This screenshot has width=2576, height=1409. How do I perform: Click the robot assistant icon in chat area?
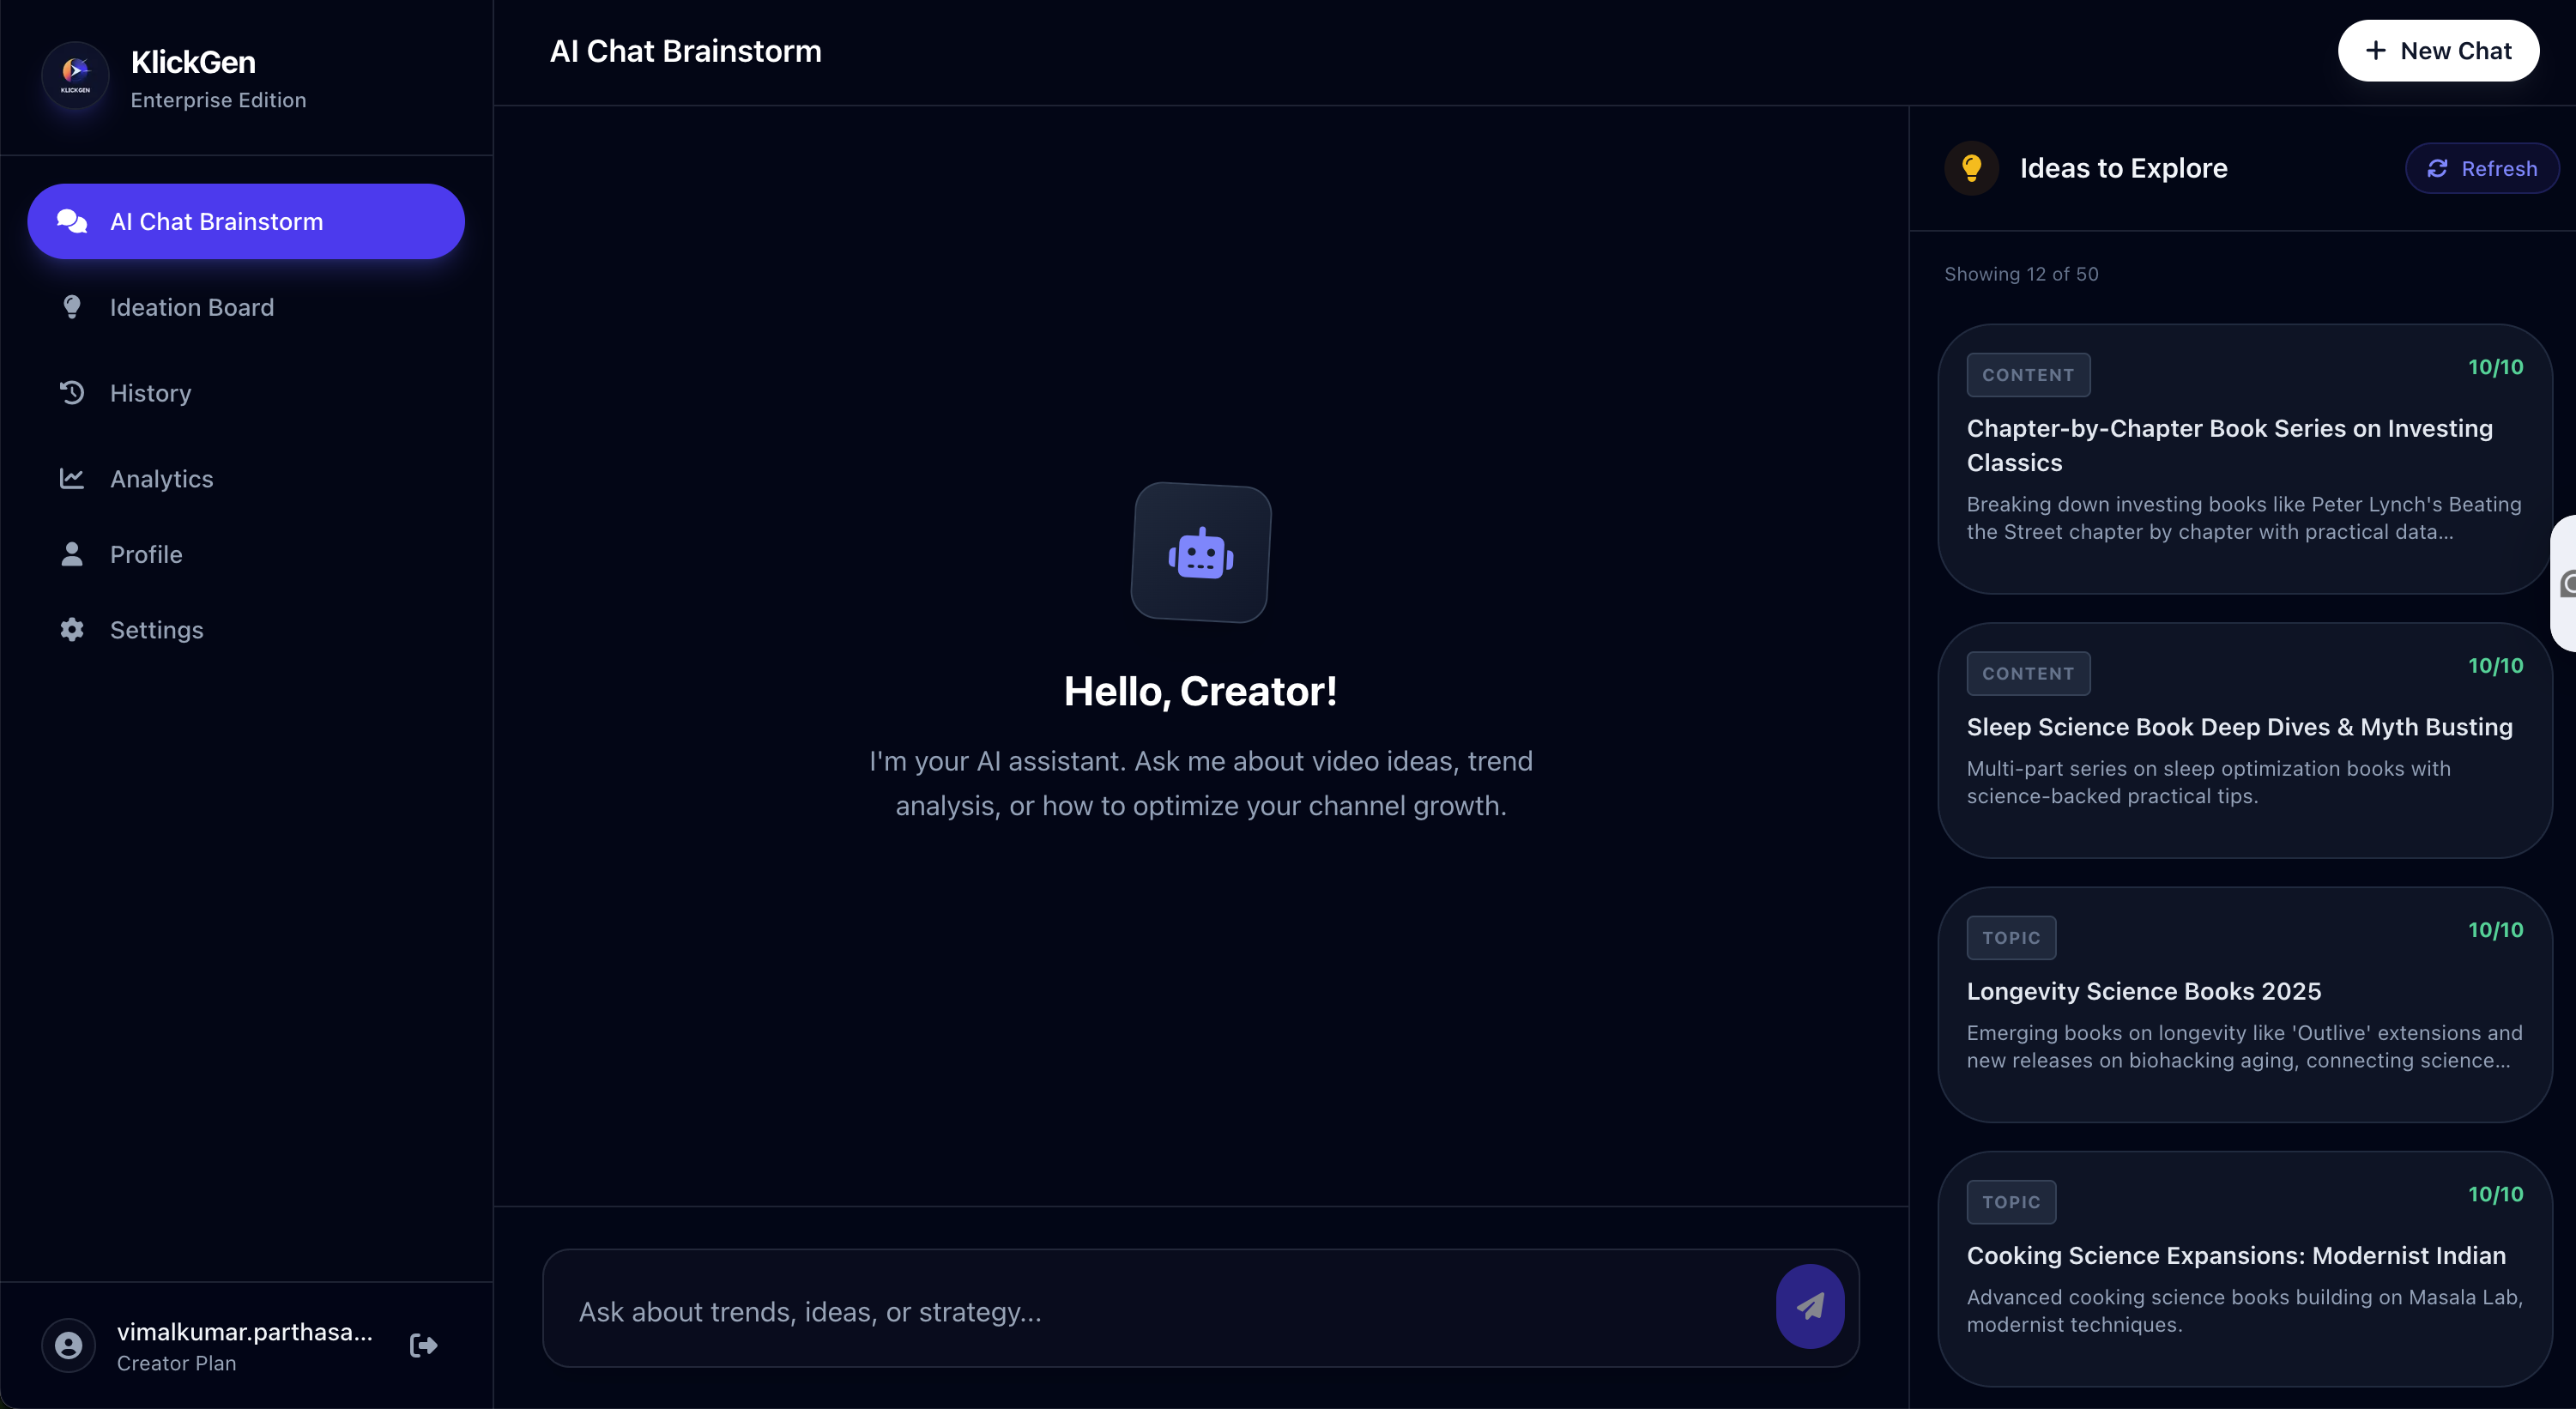pos(1200,553)
